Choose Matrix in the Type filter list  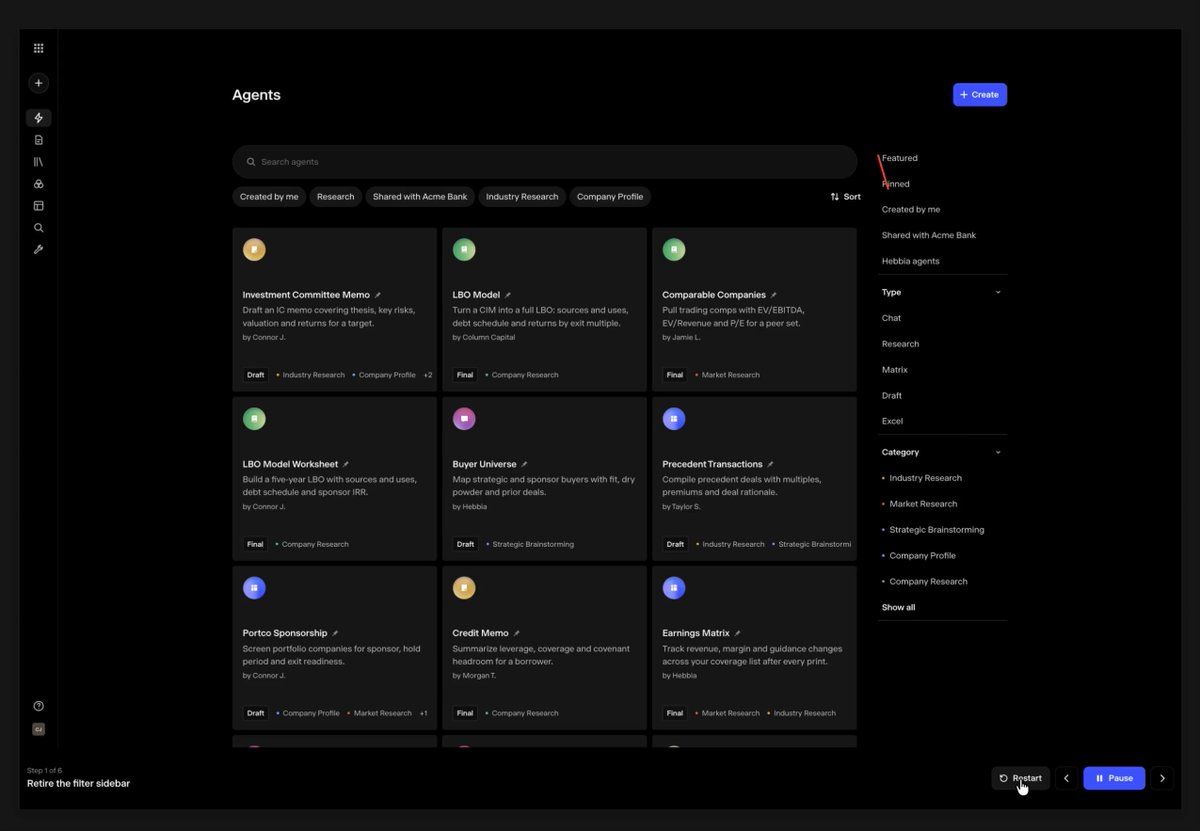pyautogui.click(x=894, y=370)
